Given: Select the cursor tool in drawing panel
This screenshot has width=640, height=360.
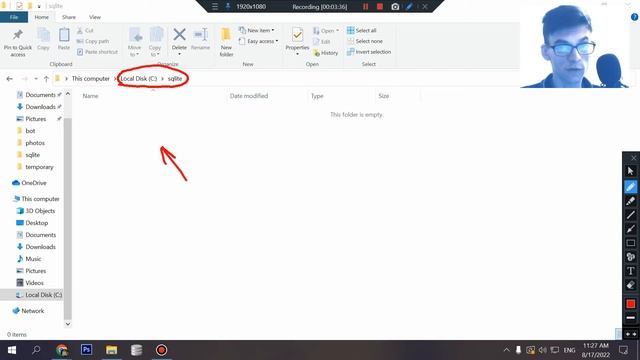Looking at the screenshot, I should coord(631,171).
